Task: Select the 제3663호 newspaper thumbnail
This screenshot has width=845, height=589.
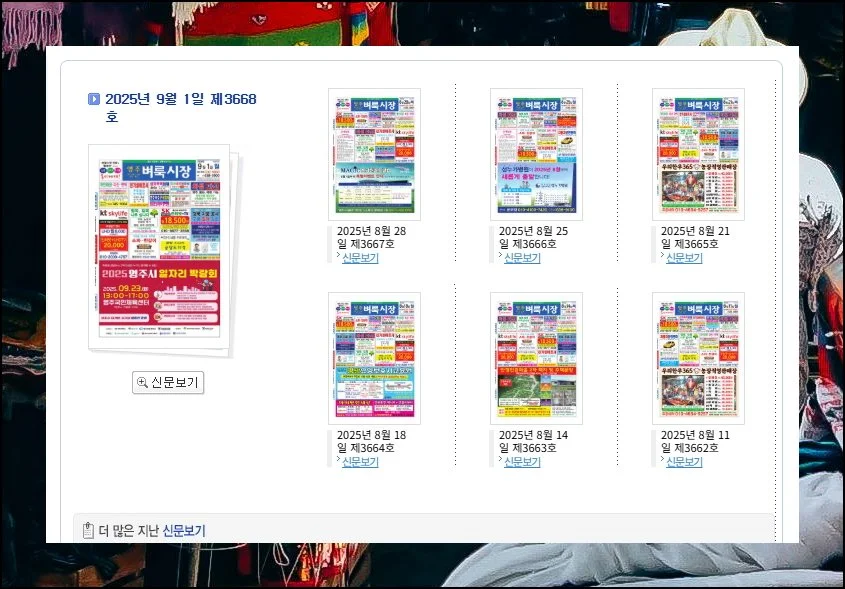Action: point(536,358)
